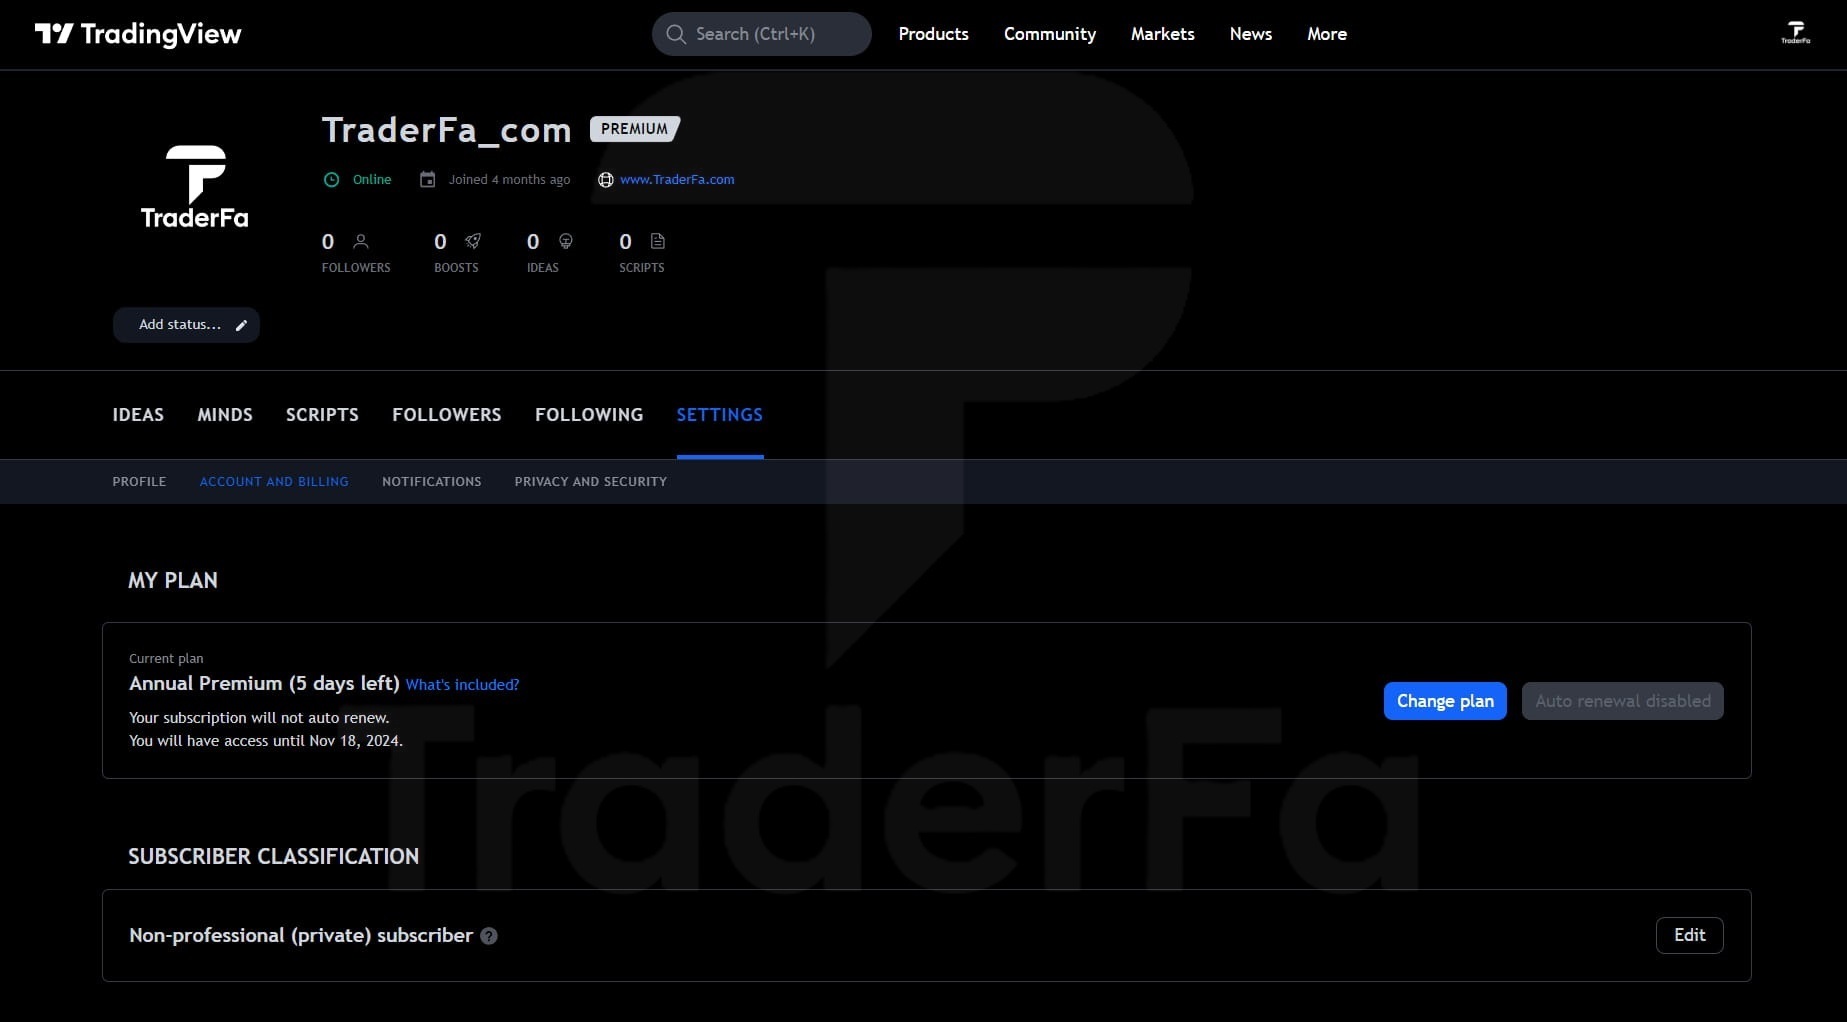Open the NOTIFICATIONS sub-tab
The image size is (1847, 1022).
pos(432,482)
